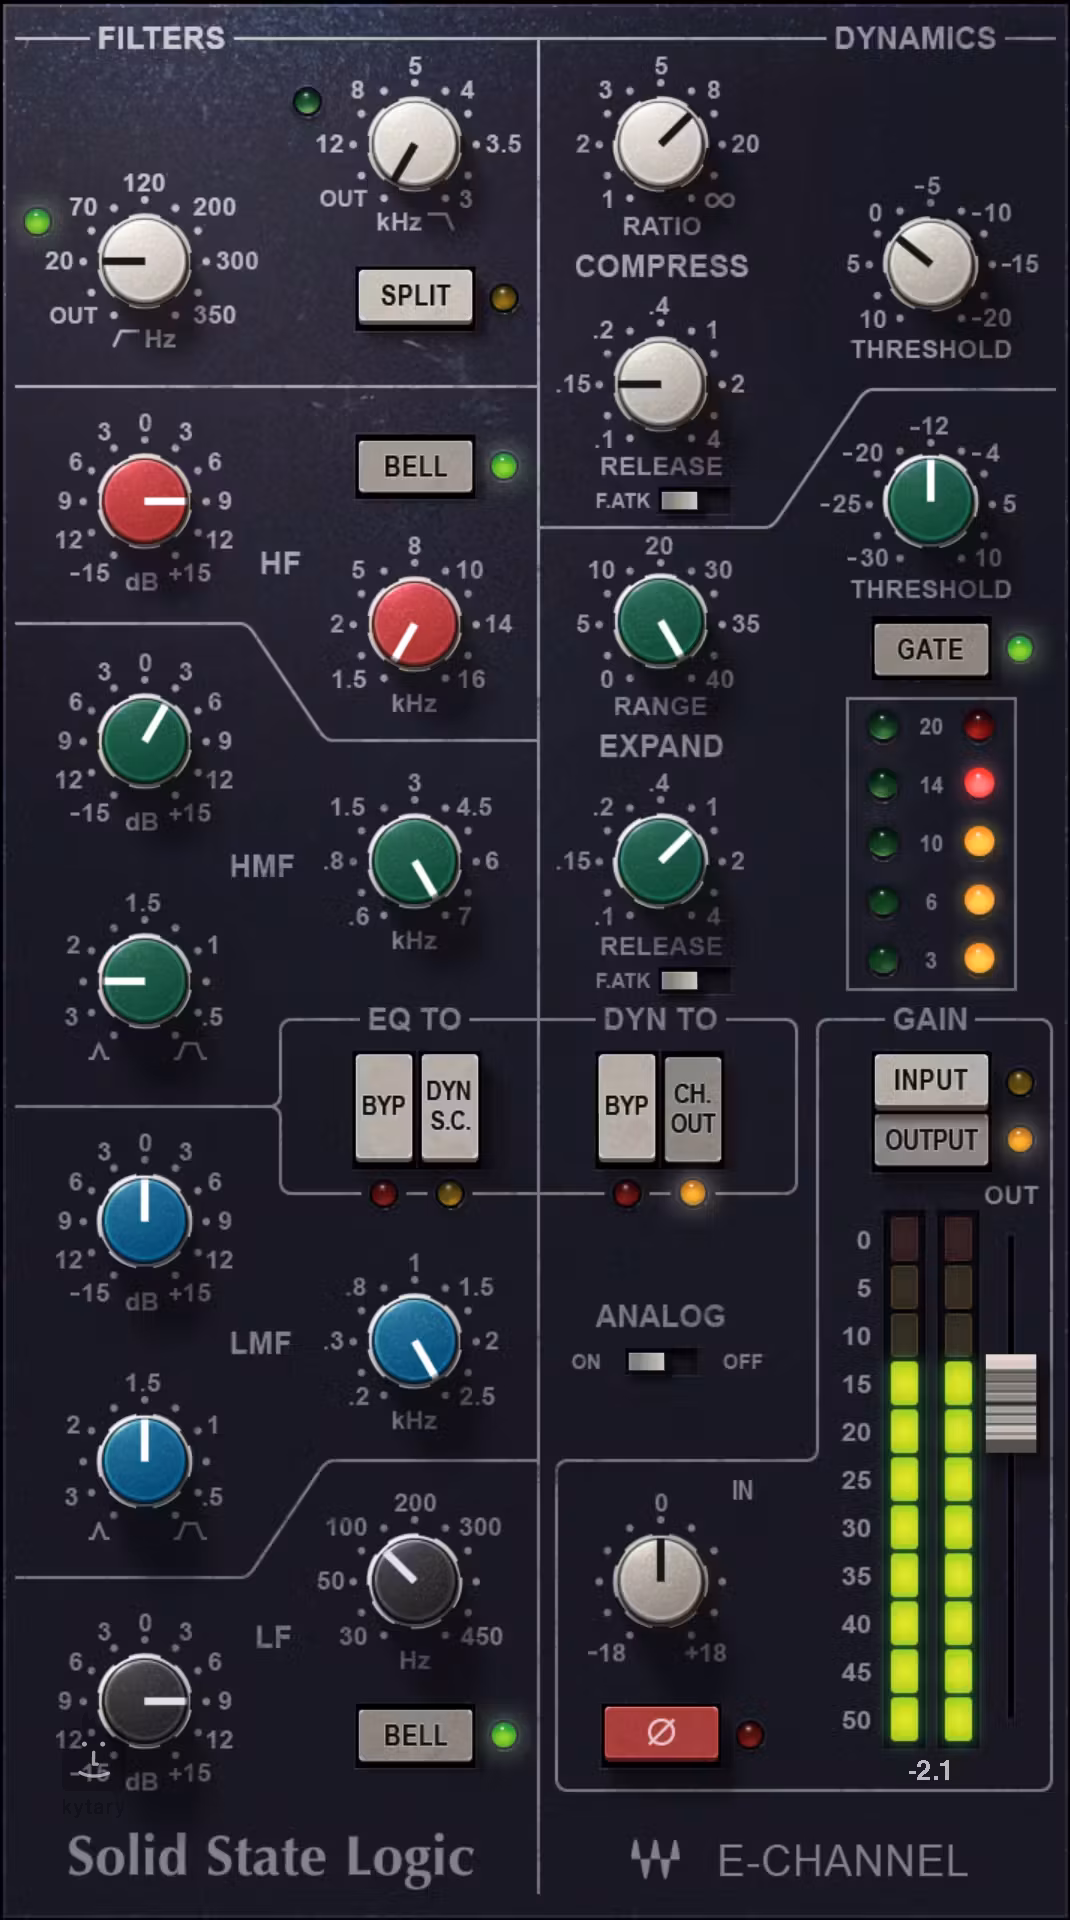
Task: Toggle the Analog ON/OFF switch
Action: click(x=660, y=1361)
